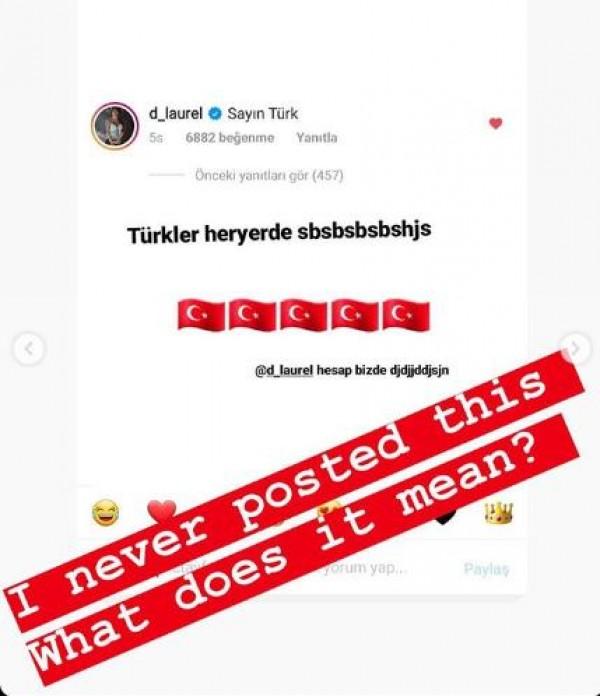600x696 pixels.
Task: Tap Yanıtla to reply to comment
Action: click(x=316, y=138)
